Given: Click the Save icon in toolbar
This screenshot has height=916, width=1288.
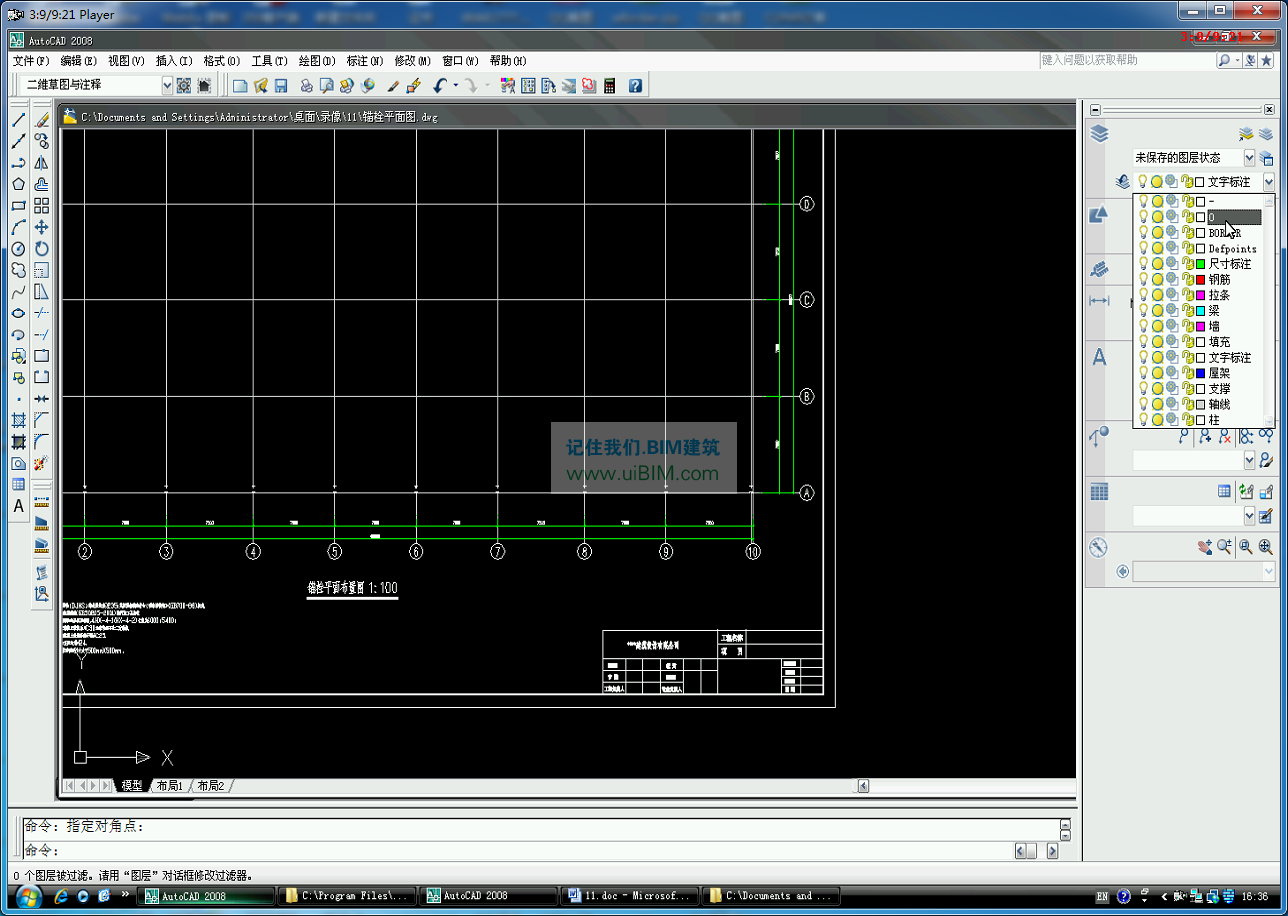Looking at the screenshot, I should 281,86.
